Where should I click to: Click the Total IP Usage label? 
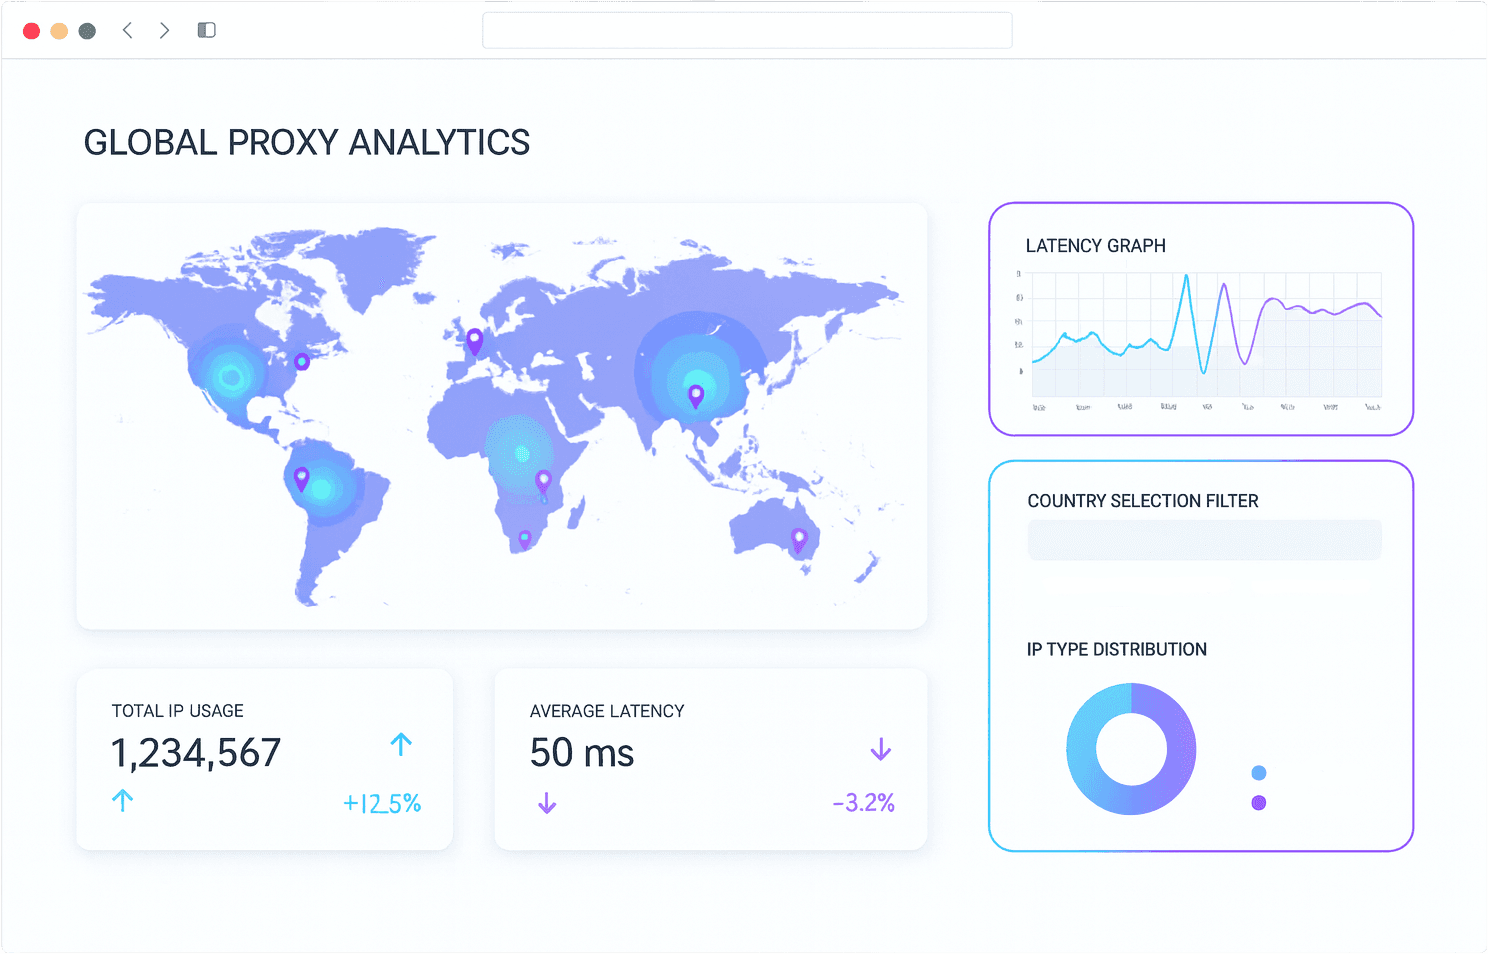[x=178, y=711]
